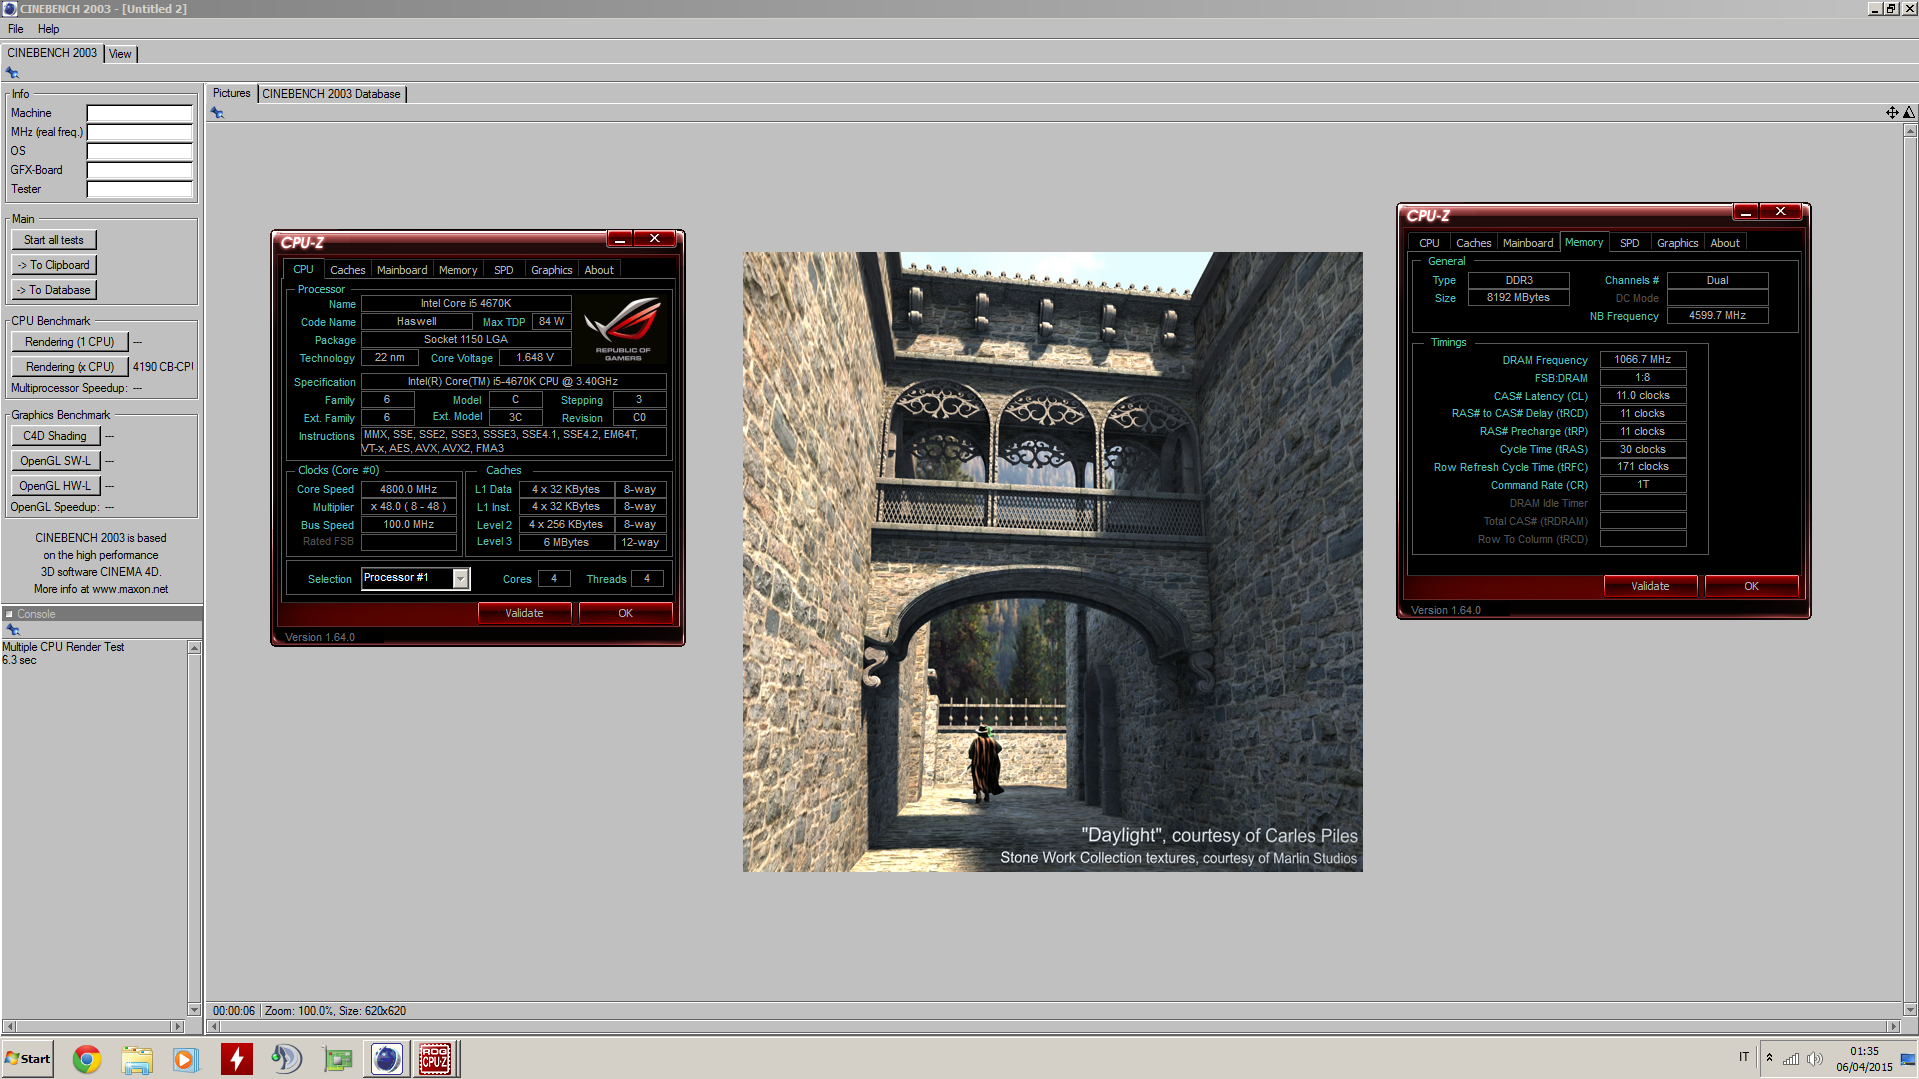This screenshot has height=1079, width=1919.
Task: Switch to CINEBENCH 2003 Database tab
Action: click(331, 94)
